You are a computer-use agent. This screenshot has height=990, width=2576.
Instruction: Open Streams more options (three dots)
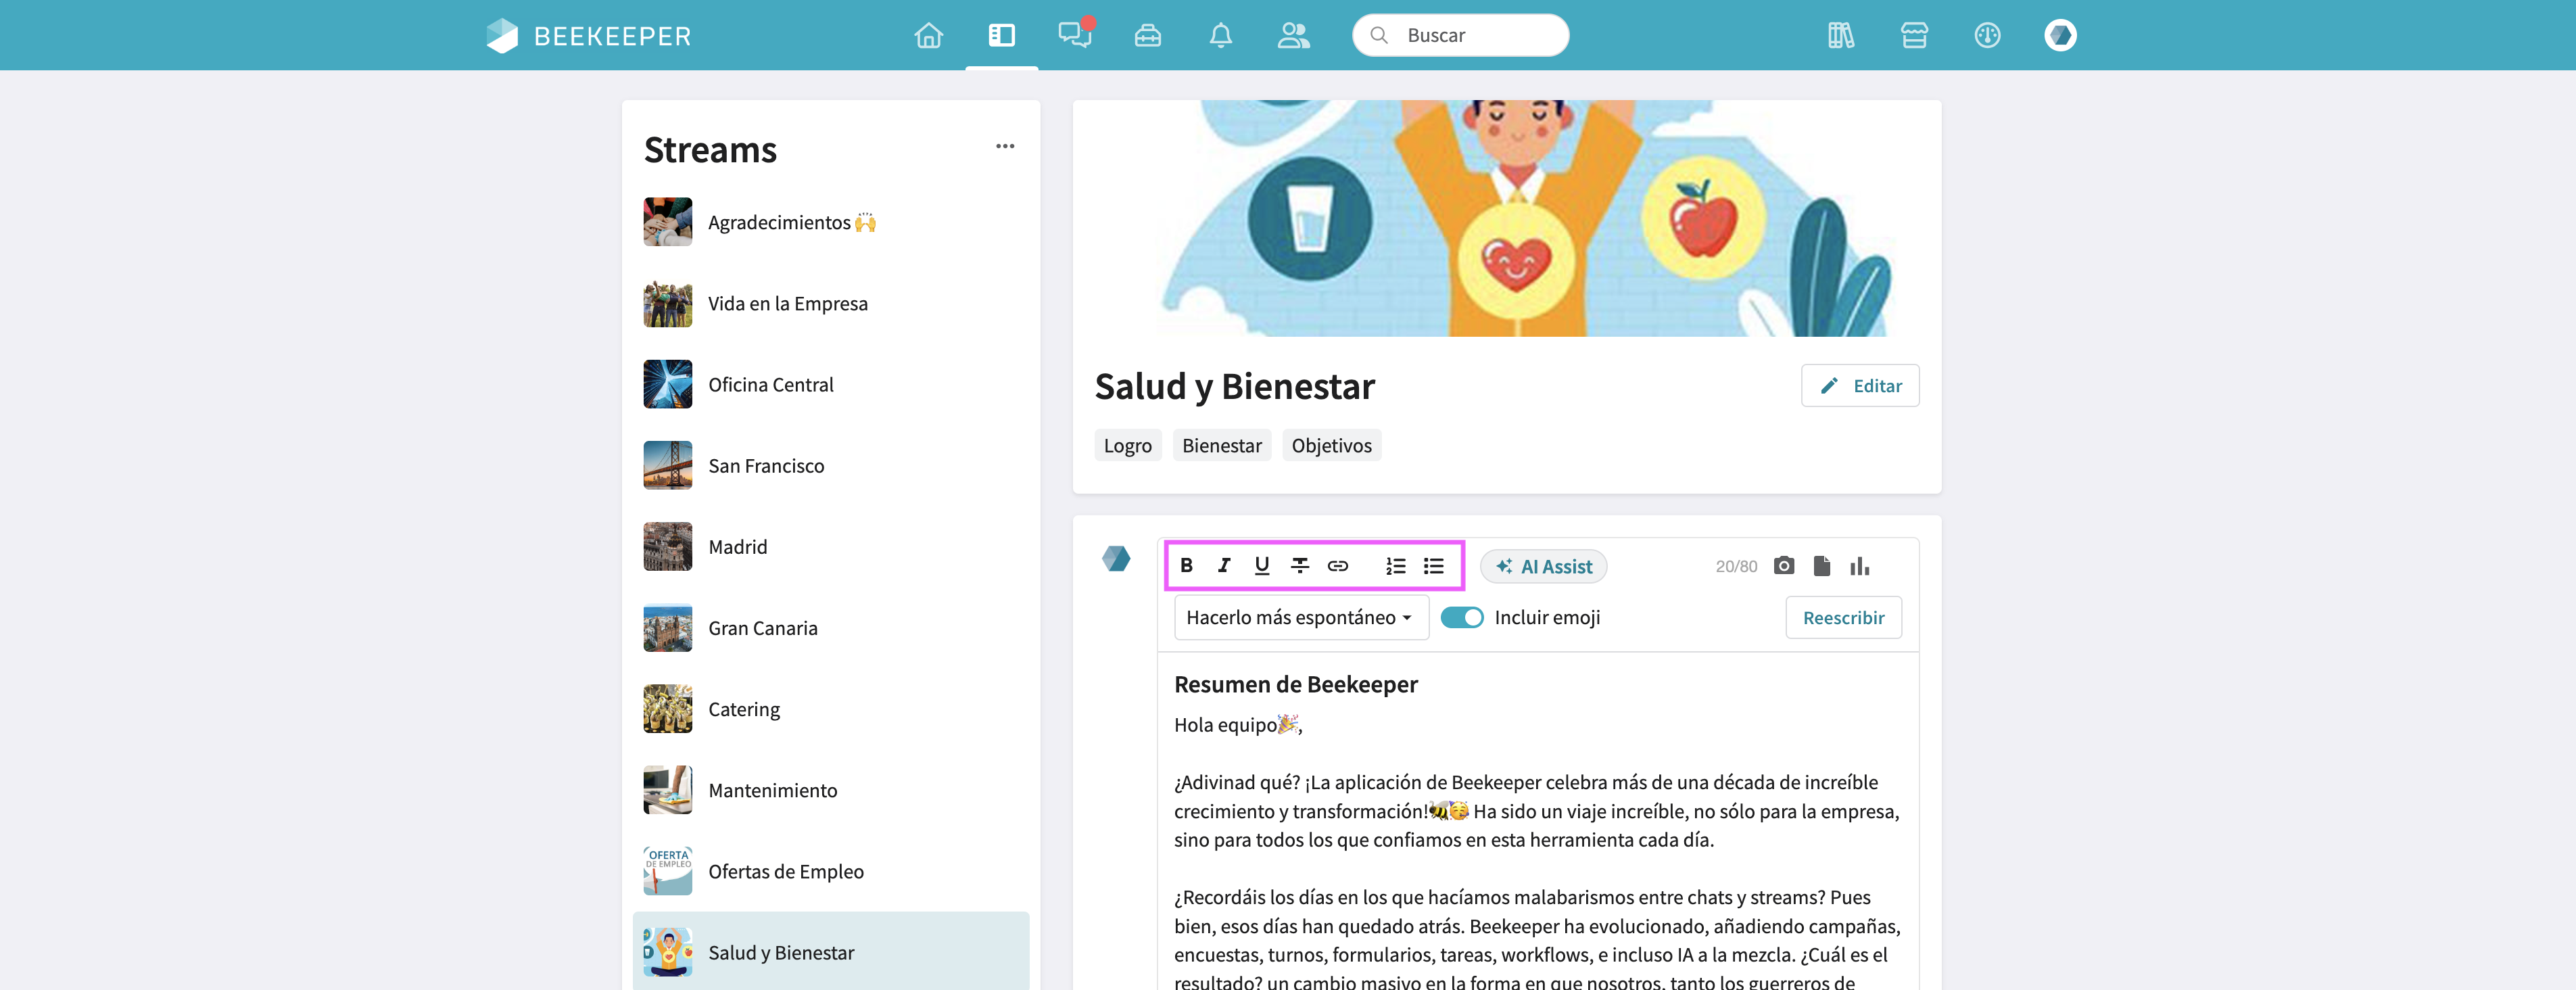[x=1004, y=146]
